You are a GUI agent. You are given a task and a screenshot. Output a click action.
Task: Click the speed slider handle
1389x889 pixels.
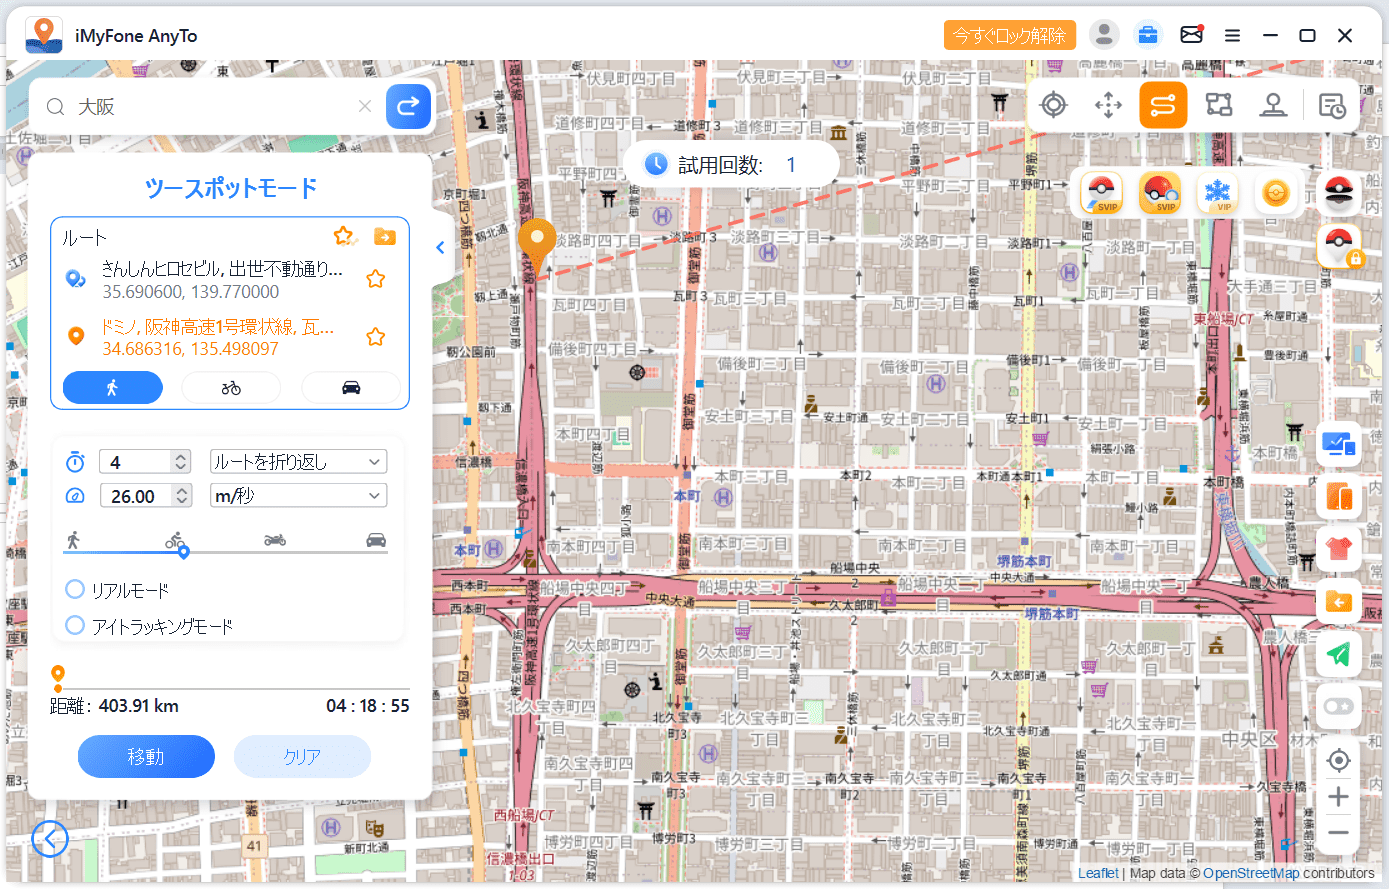pos(183,552)
